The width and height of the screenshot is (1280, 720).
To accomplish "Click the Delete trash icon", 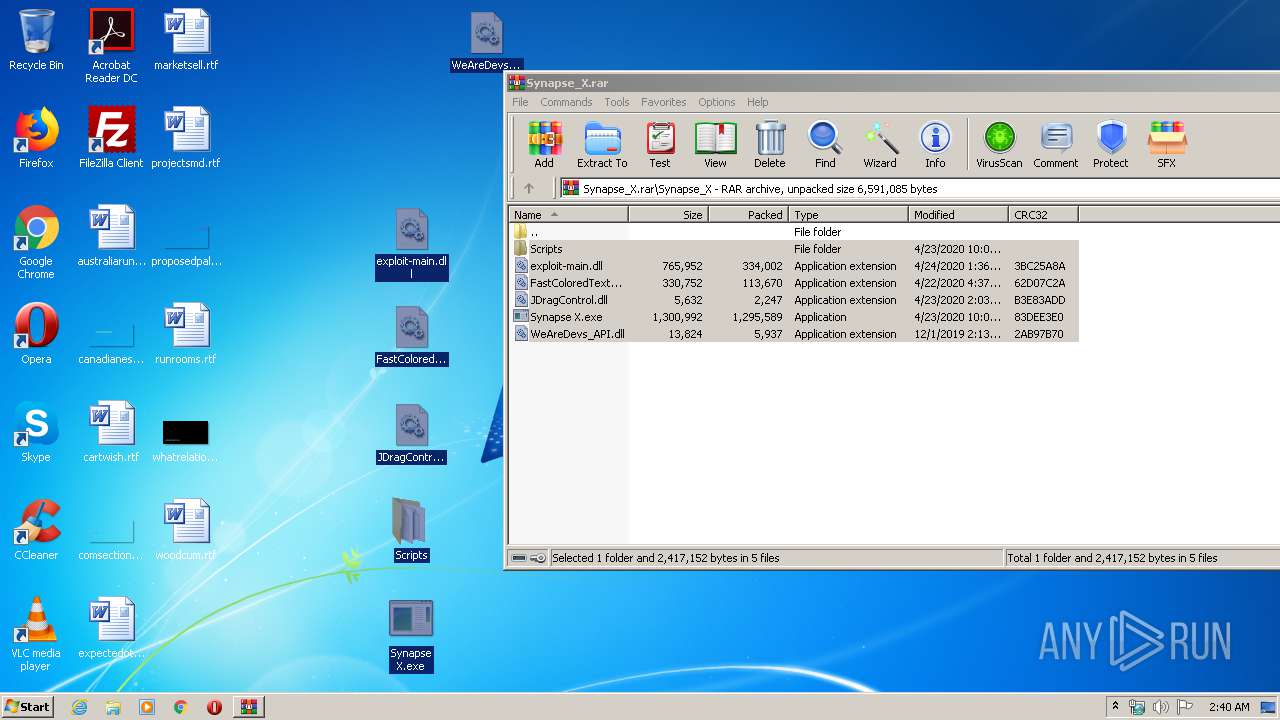I will tap(769, 145).
